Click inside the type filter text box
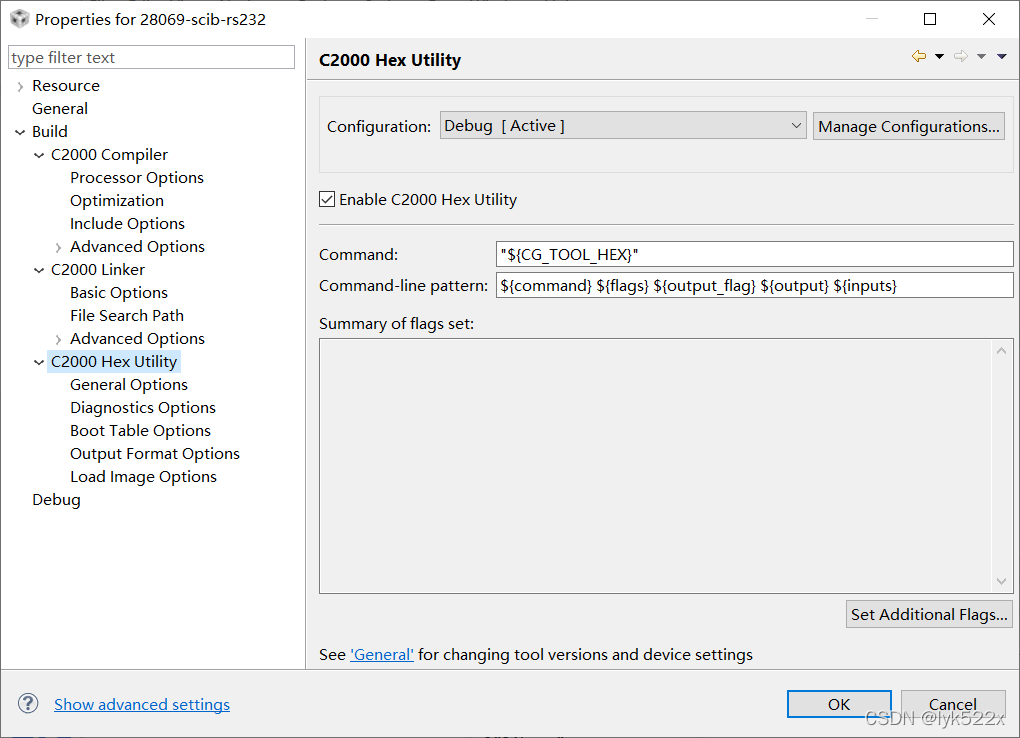1020x738 pixels. pyautogui.click(x=150, y=56)
